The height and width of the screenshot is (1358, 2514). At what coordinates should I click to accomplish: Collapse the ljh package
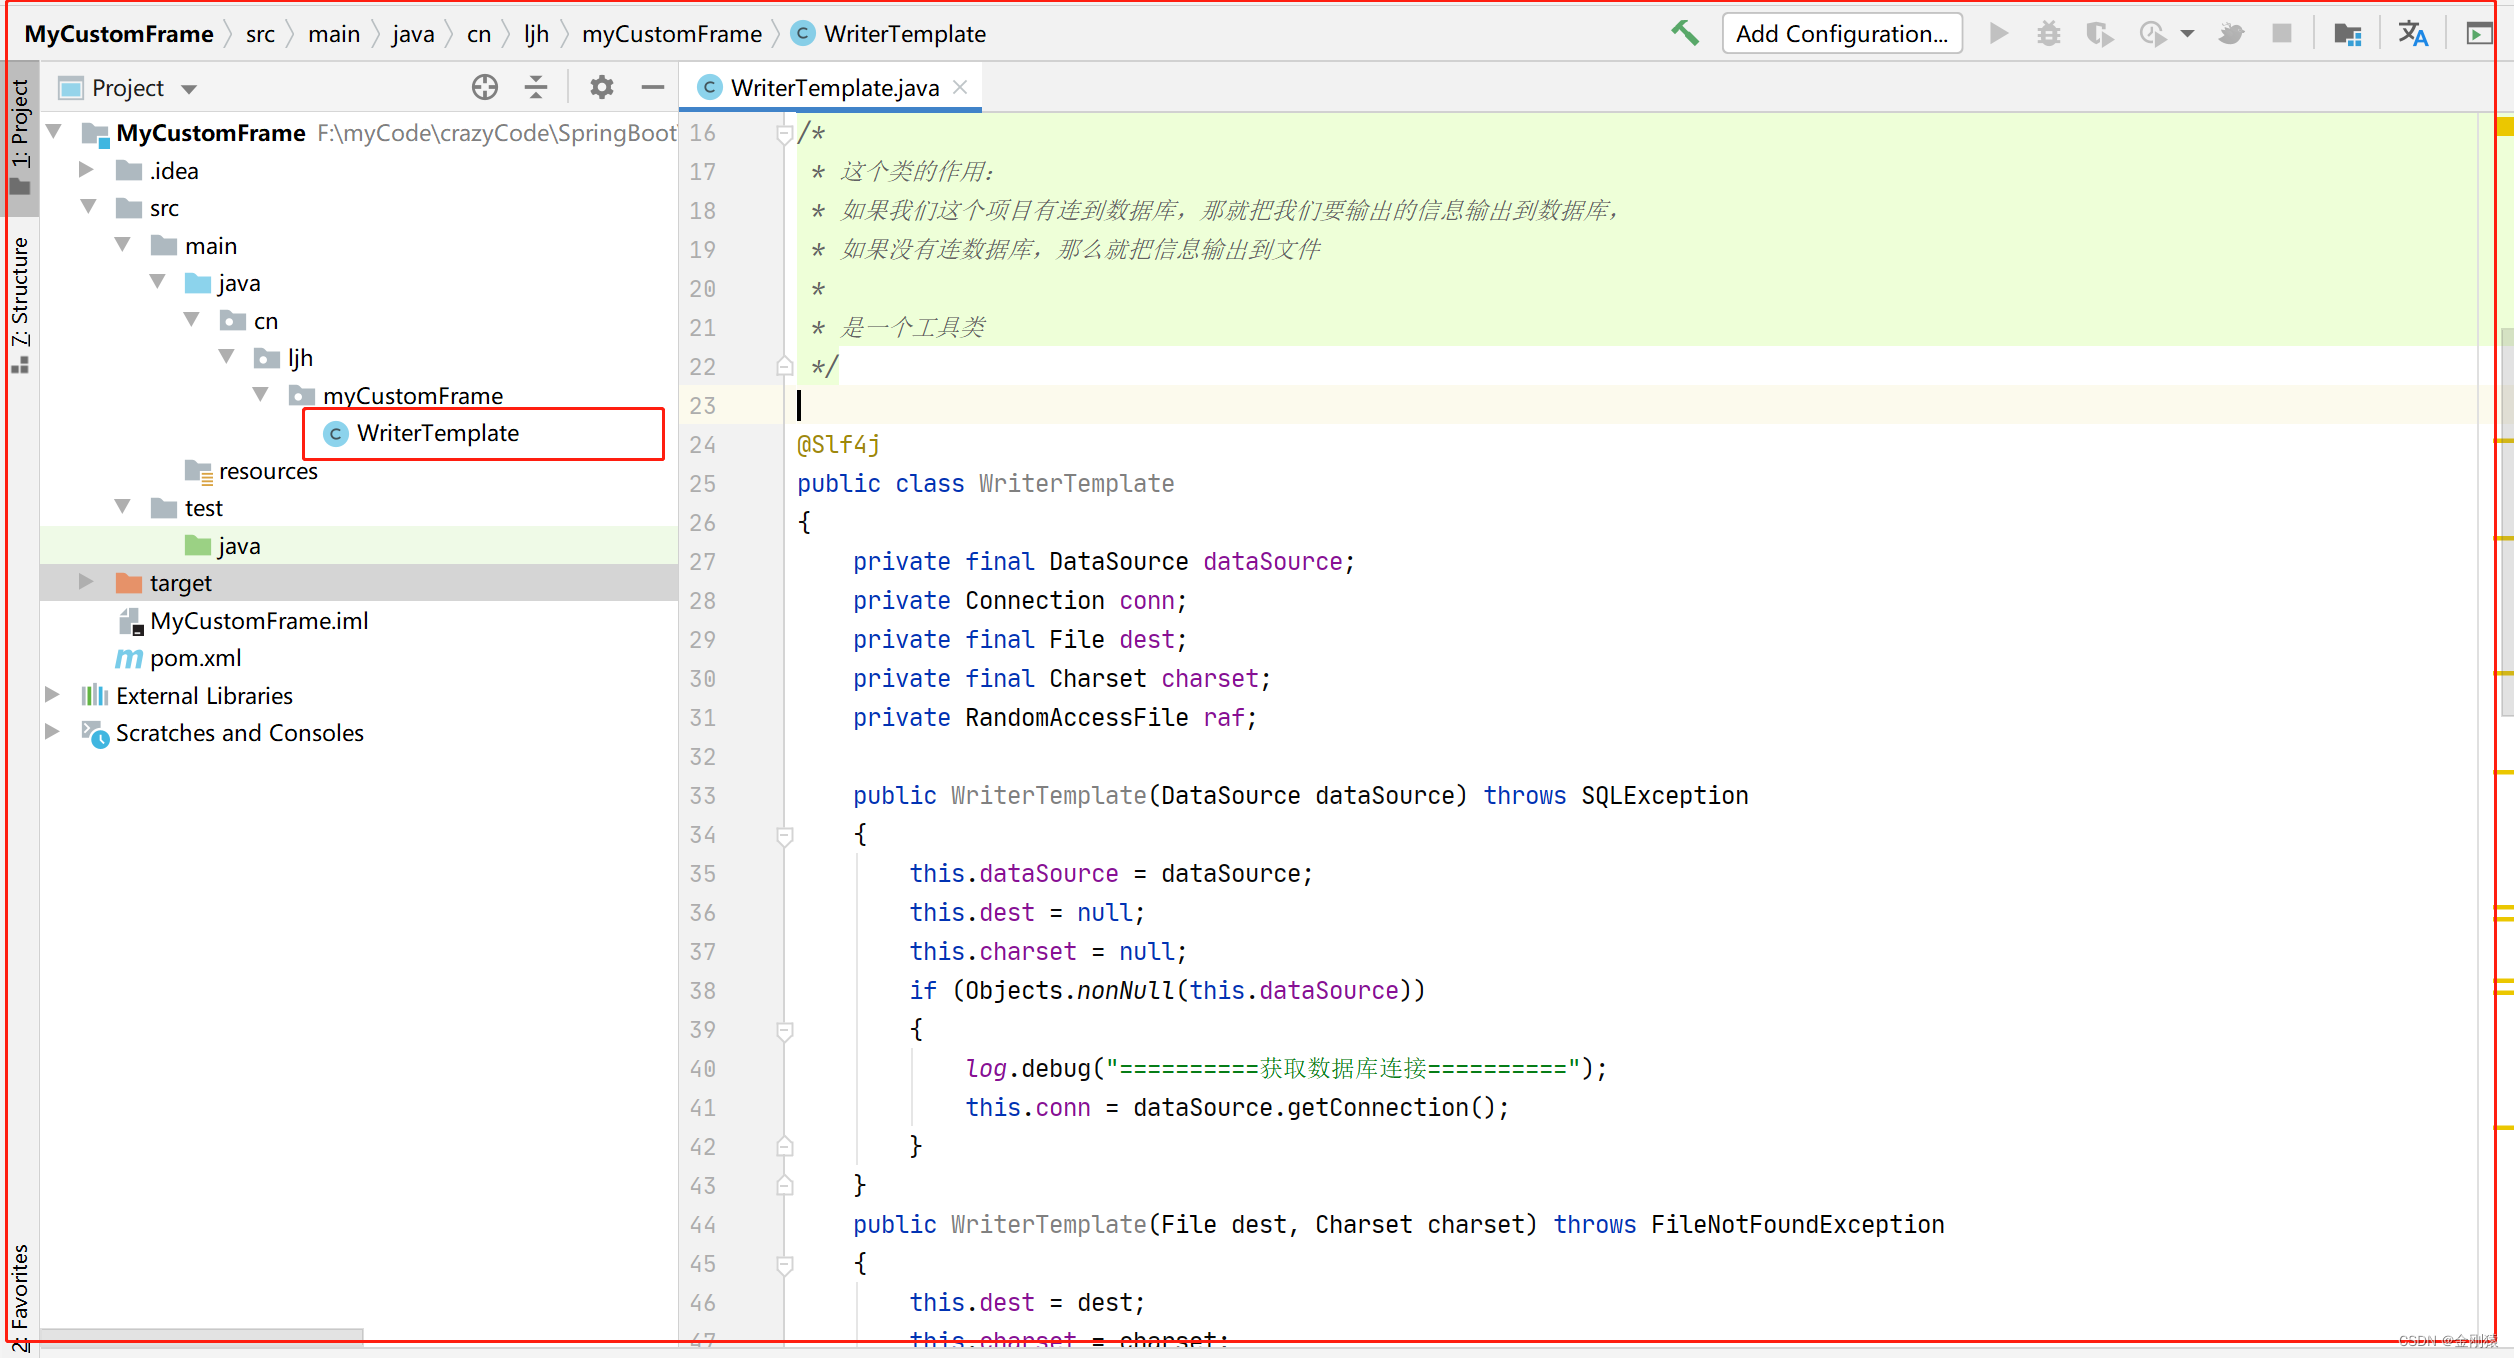click(226, 357)
